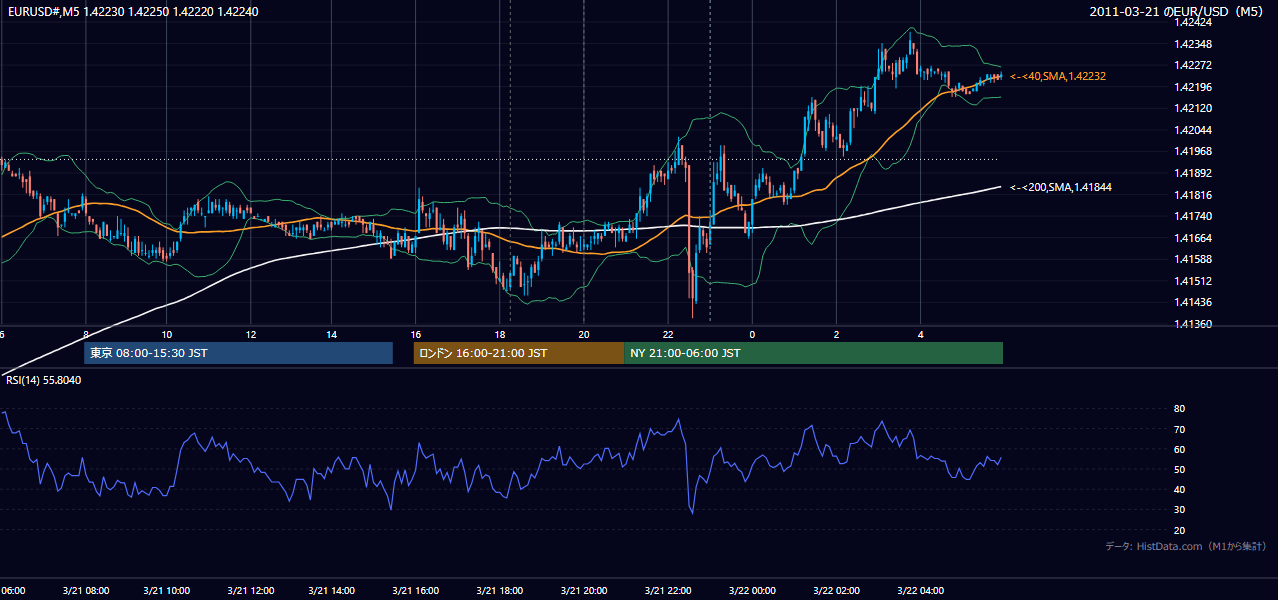Click RSI scale level 80
1278x600 pixels.
click(x=1179, y=409)
